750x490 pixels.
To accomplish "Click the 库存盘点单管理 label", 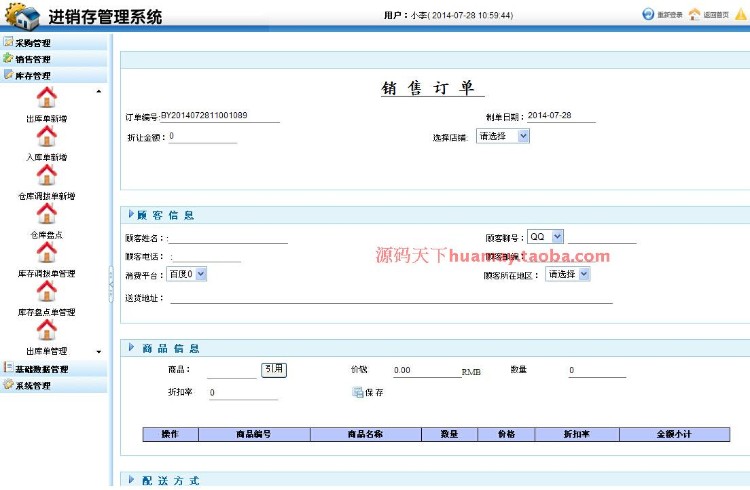I will [x=46, y=312].
